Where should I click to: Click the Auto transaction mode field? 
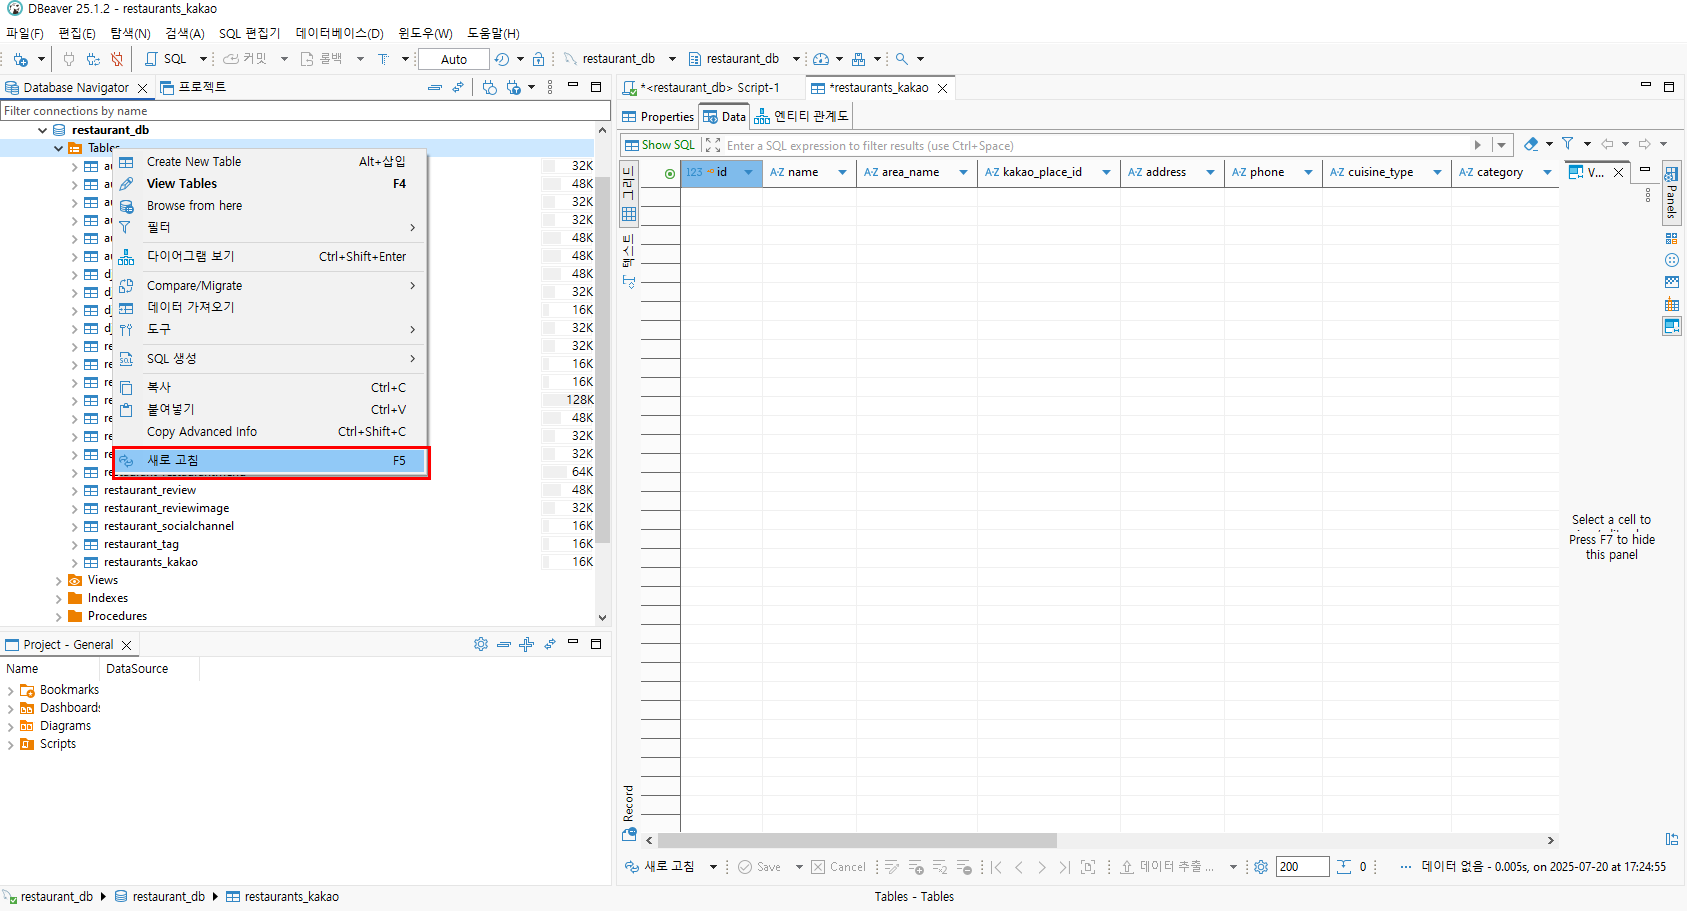(454, 59)
